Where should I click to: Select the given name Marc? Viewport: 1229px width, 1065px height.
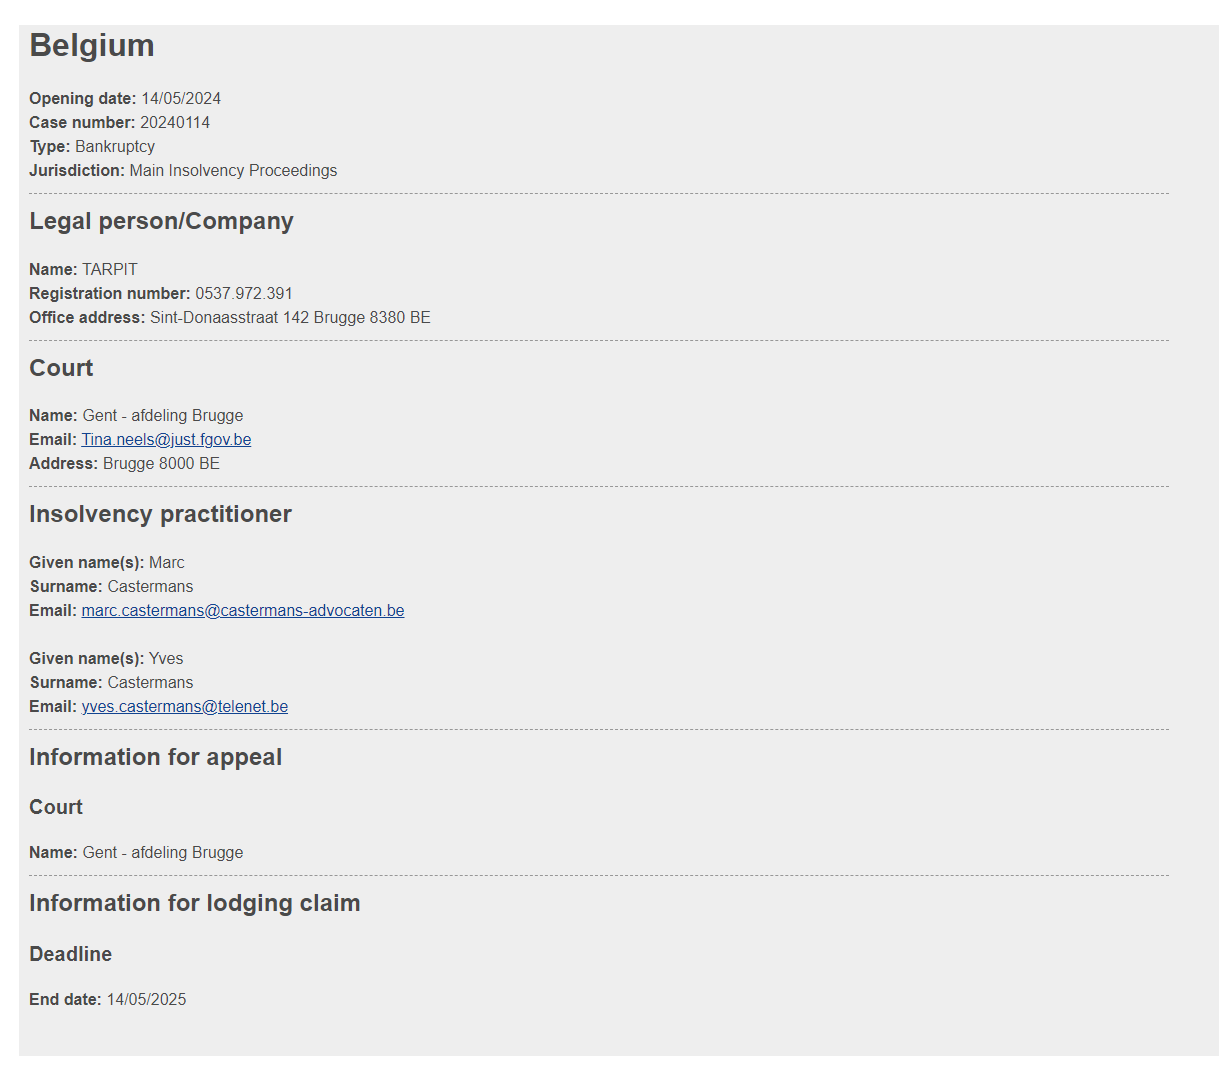(x=167, y=563)
